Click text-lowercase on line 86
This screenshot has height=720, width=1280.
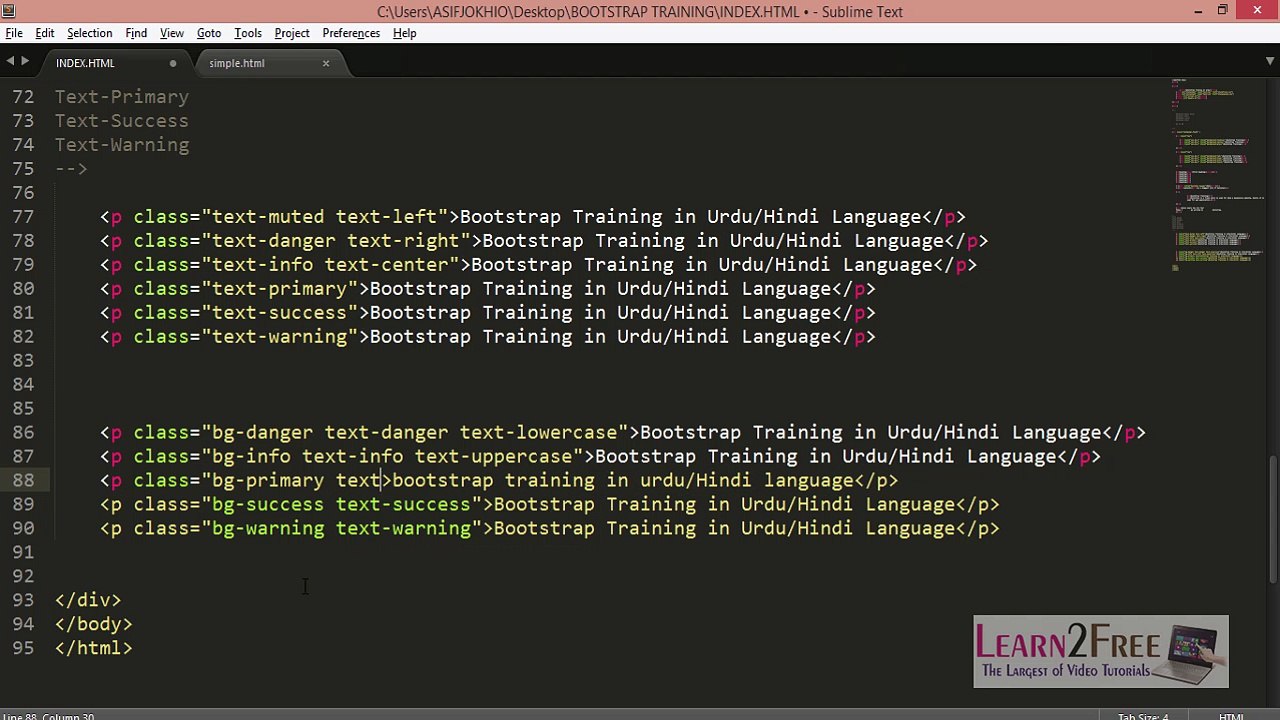pyautogui.click(x=539, y=432)
